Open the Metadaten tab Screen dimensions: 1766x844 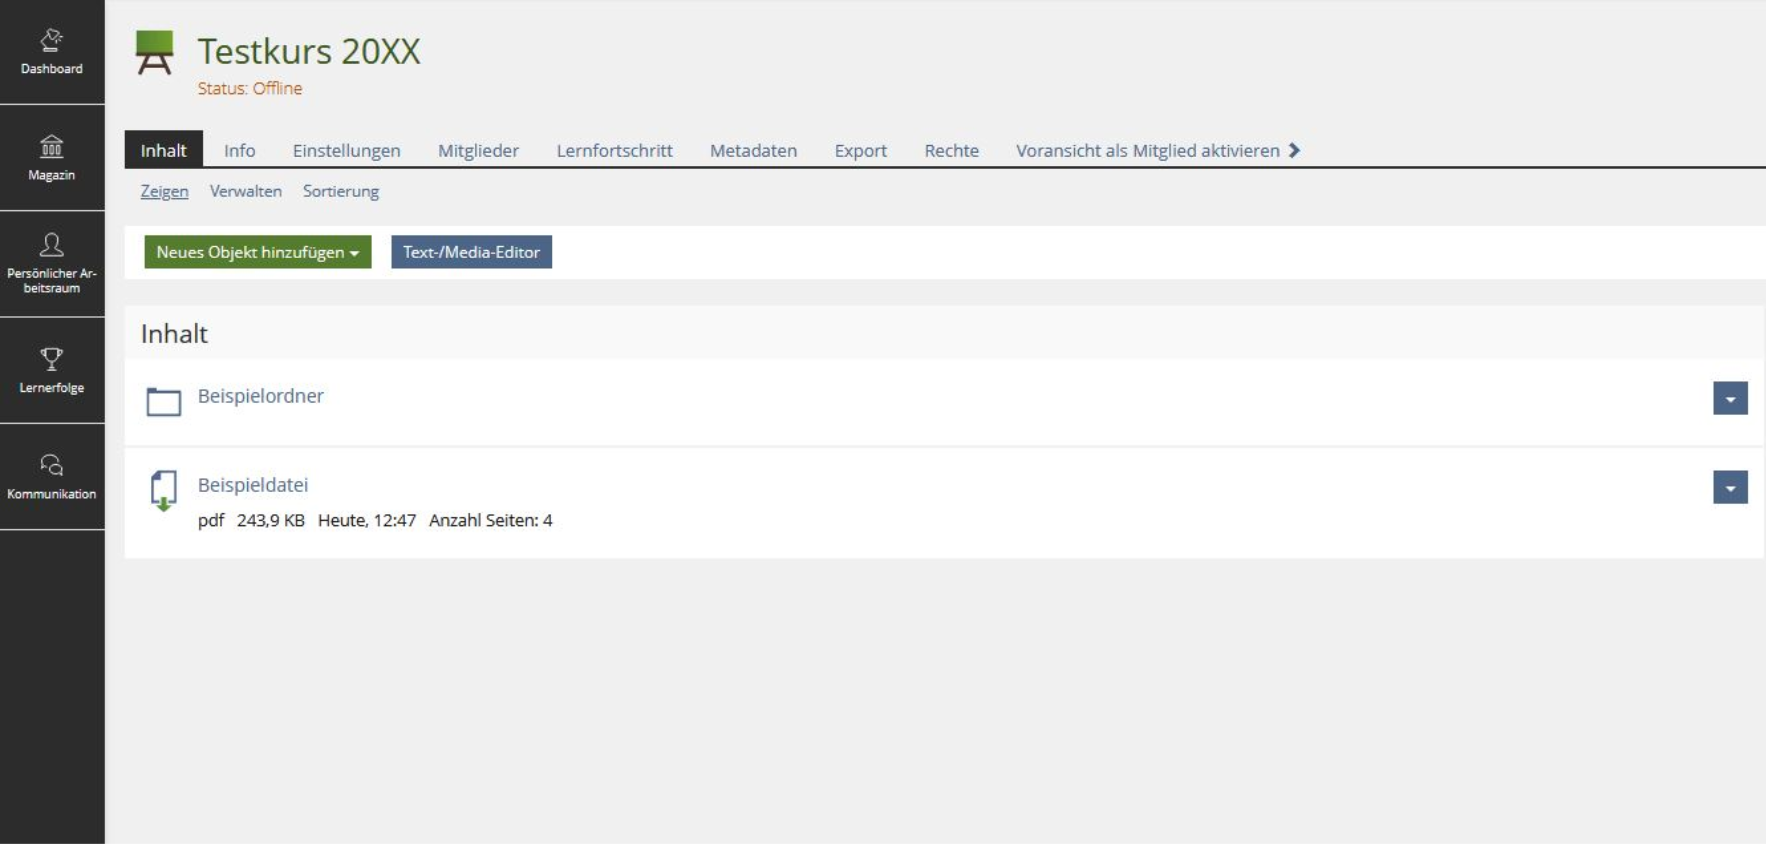point(753,150)
